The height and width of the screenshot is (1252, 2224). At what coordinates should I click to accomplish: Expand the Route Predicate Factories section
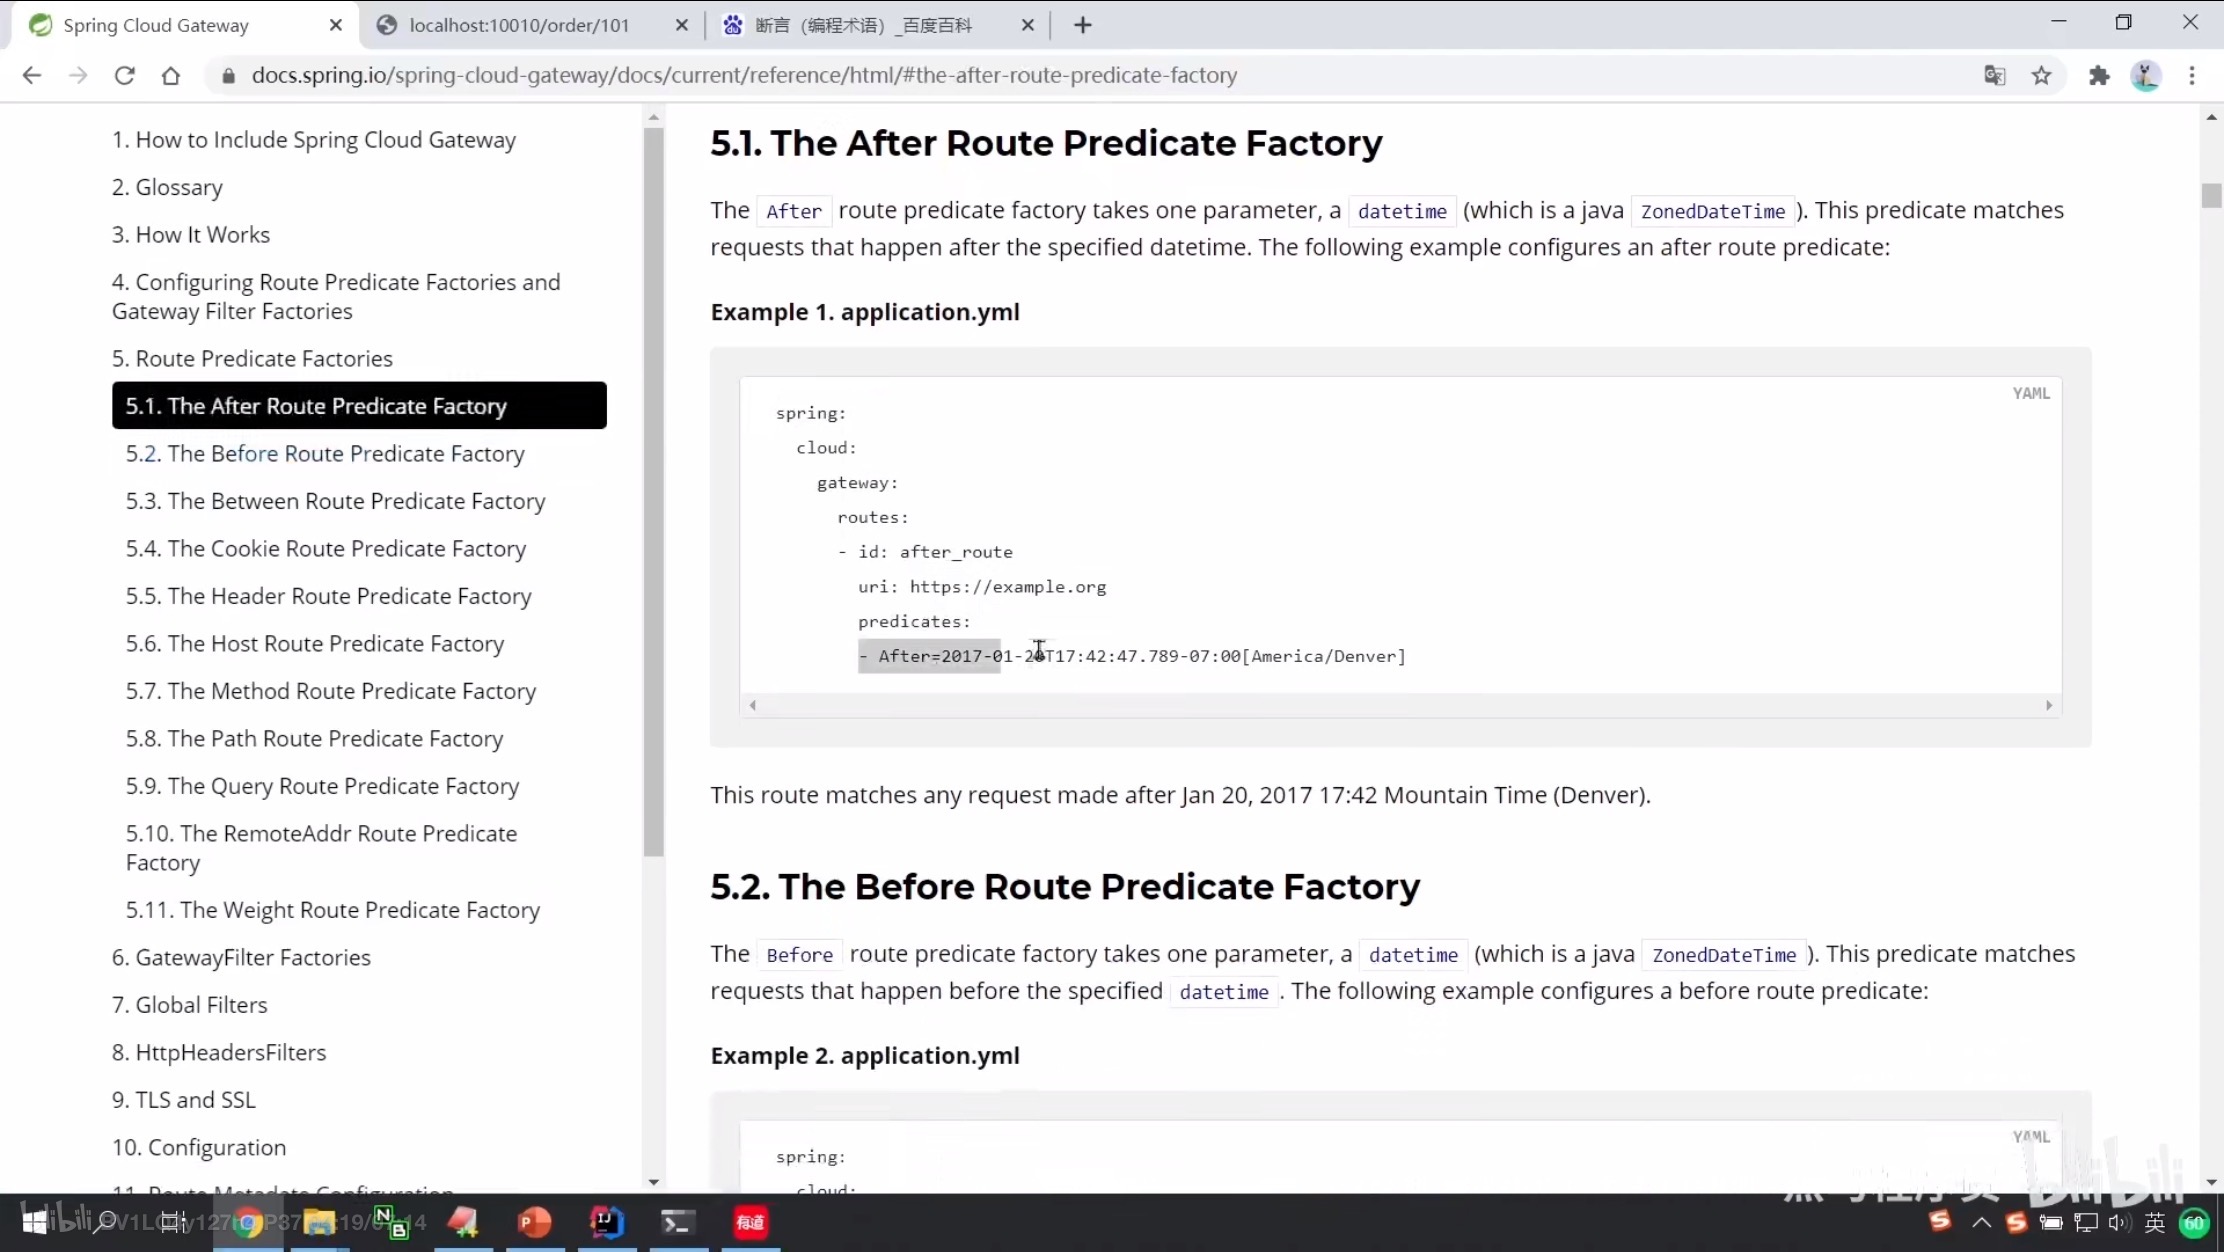251,357
